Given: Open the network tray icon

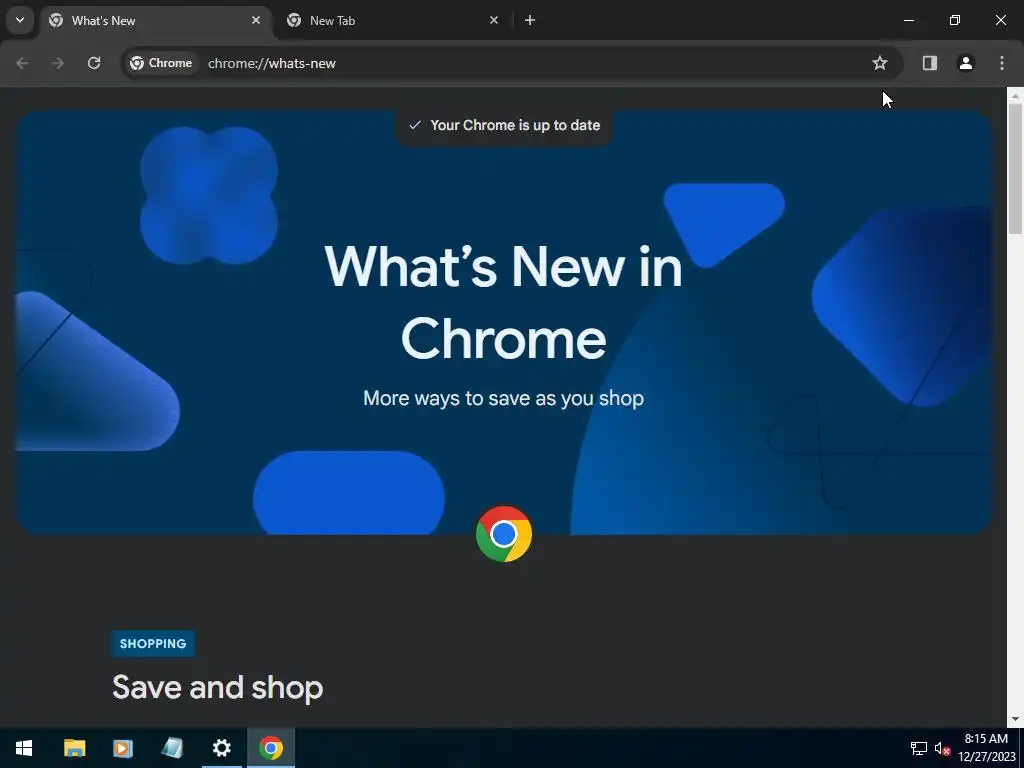Looking at the screenshot, I should 919,748.
